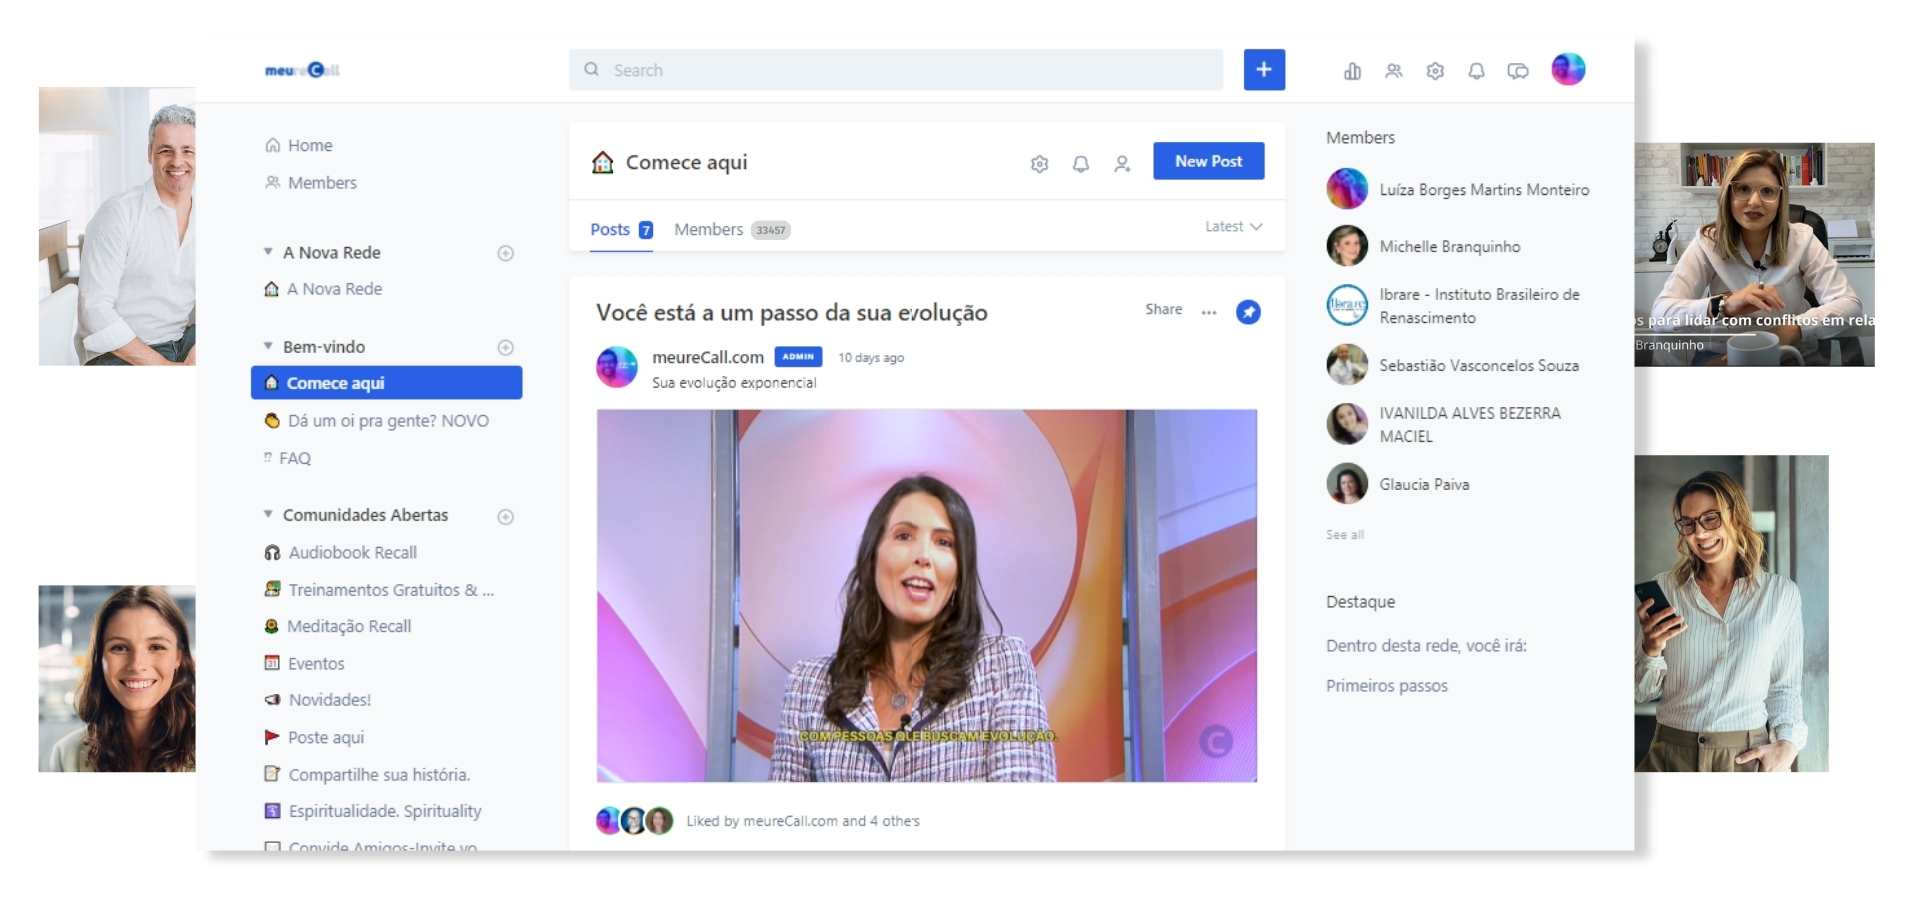This screenshot has width=1920, height=900.
Task: Open Espiritualidade. Spirituality space
Action: click(372, 811)
